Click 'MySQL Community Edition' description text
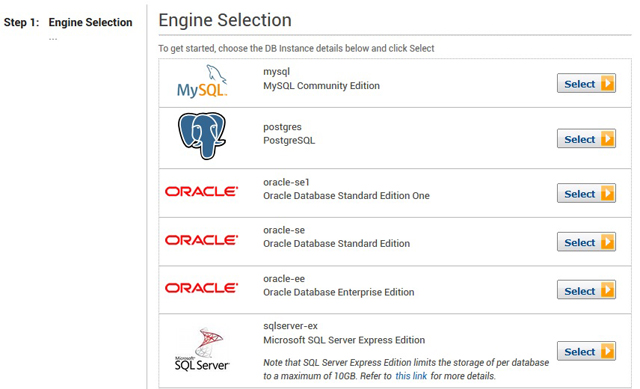640x389 pixels. pos(322,86)
